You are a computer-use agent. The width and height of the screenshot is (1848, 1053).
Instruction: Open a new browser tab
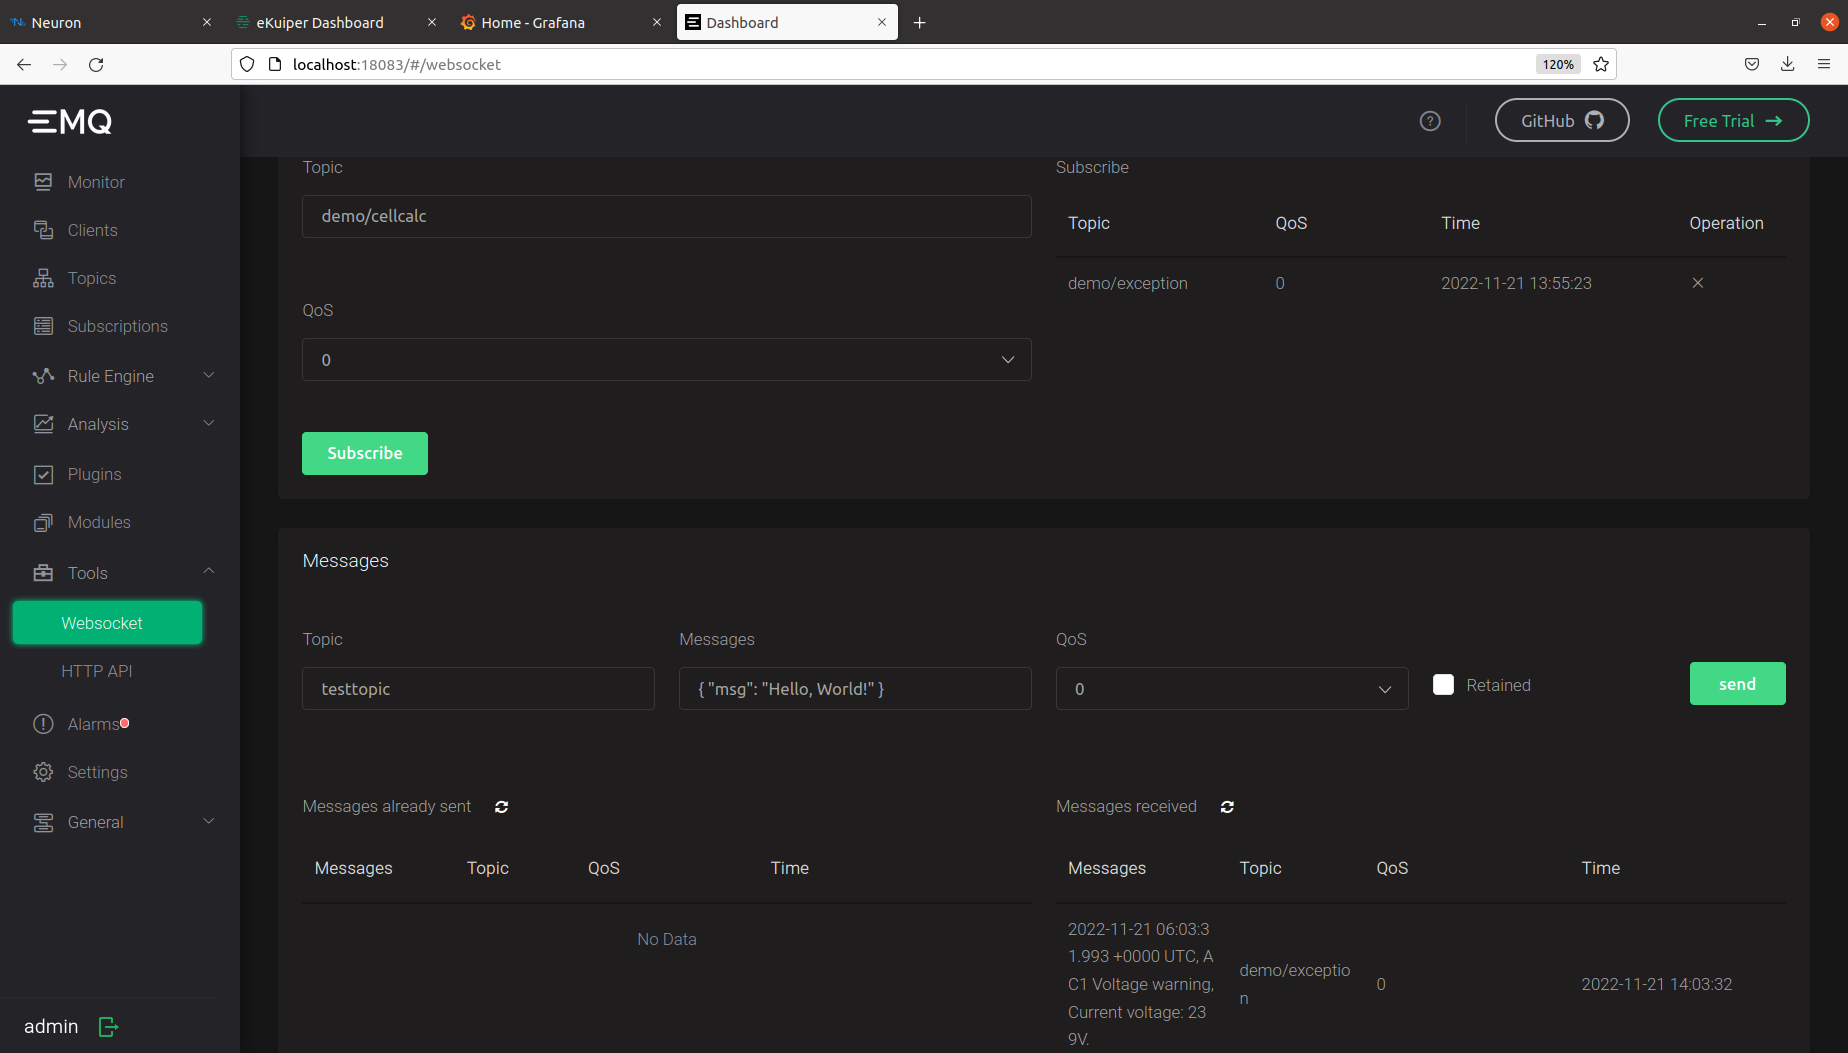(920, 22)
